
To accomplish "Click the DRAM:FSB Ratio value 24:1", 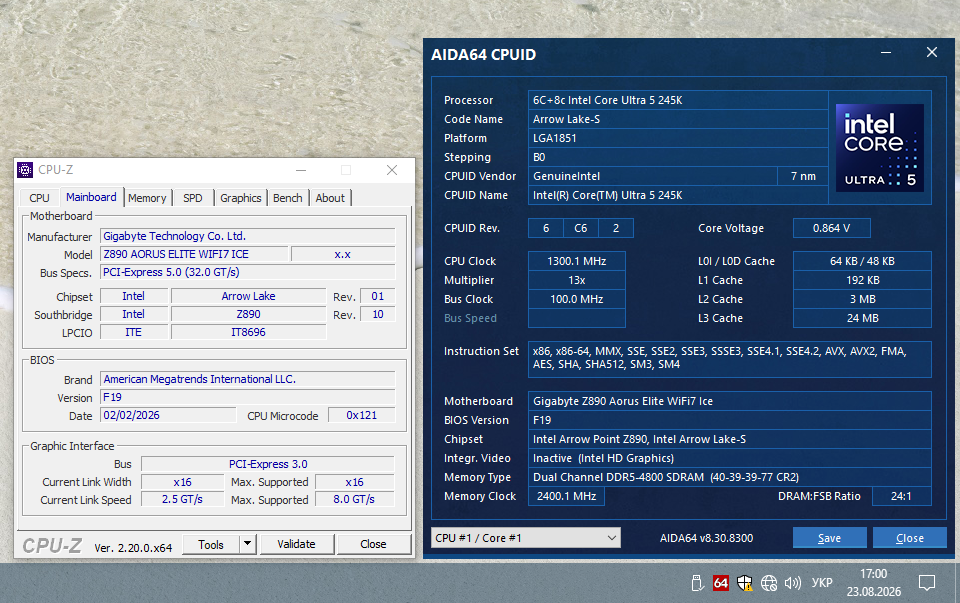I will (x=901, y=496).
